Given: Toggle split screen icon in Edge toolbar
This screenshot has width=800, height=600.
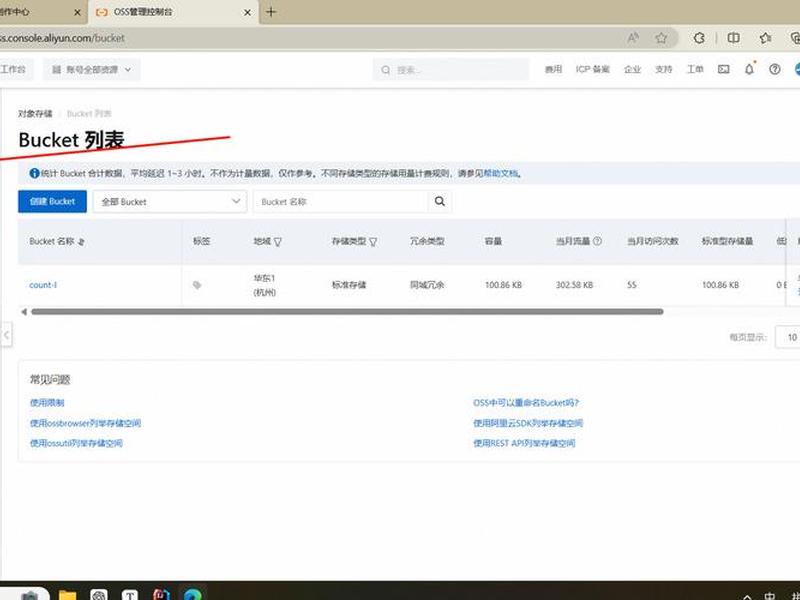Looking at the screenshot, I should point(733,38).
